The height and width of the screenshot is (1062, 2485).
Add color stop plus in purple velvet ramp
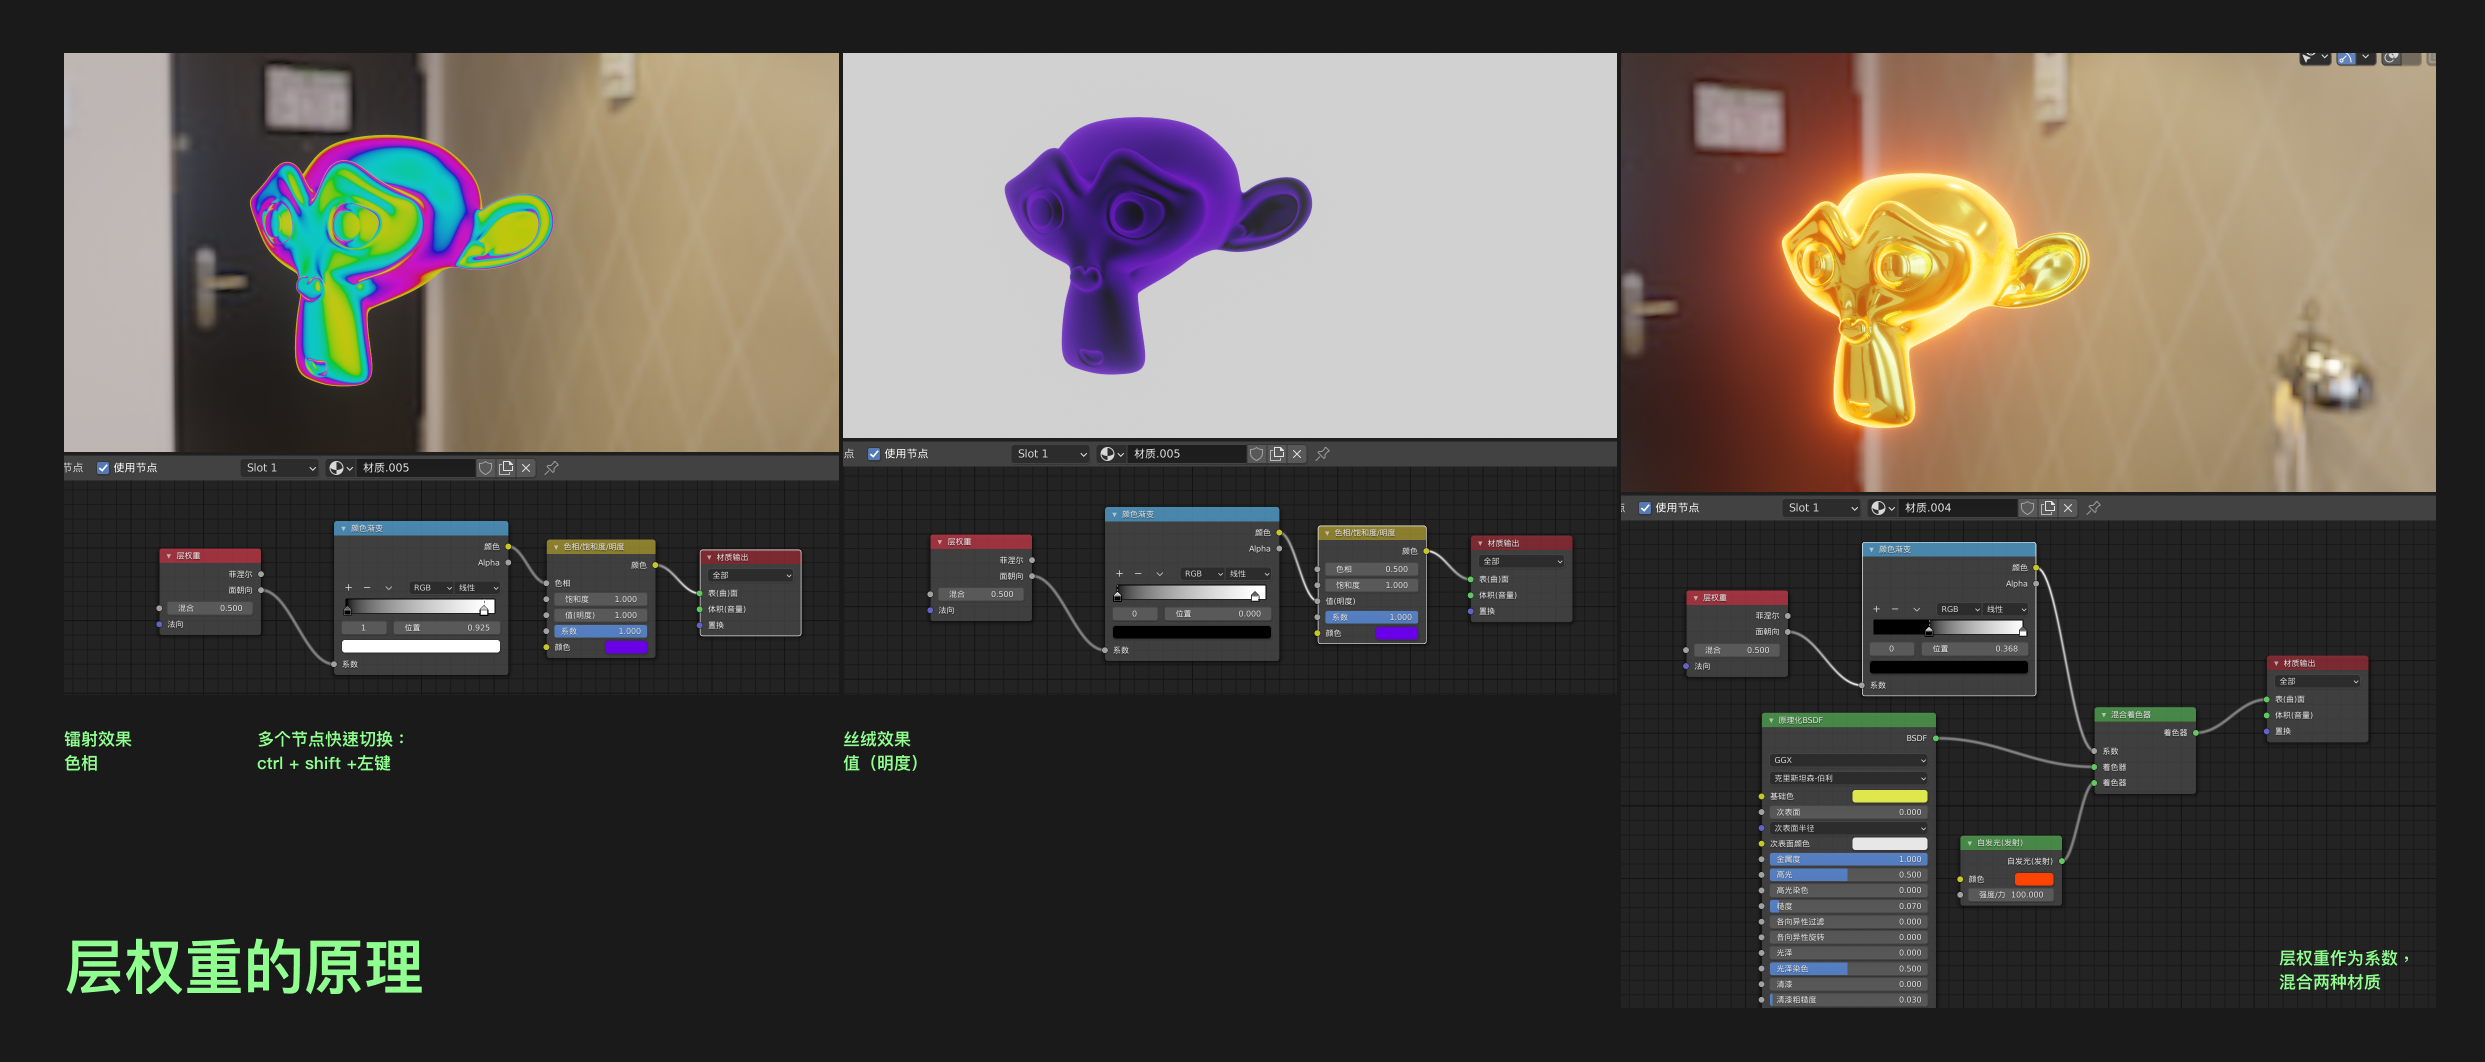pyautogui.click(x=1119, y=574)
